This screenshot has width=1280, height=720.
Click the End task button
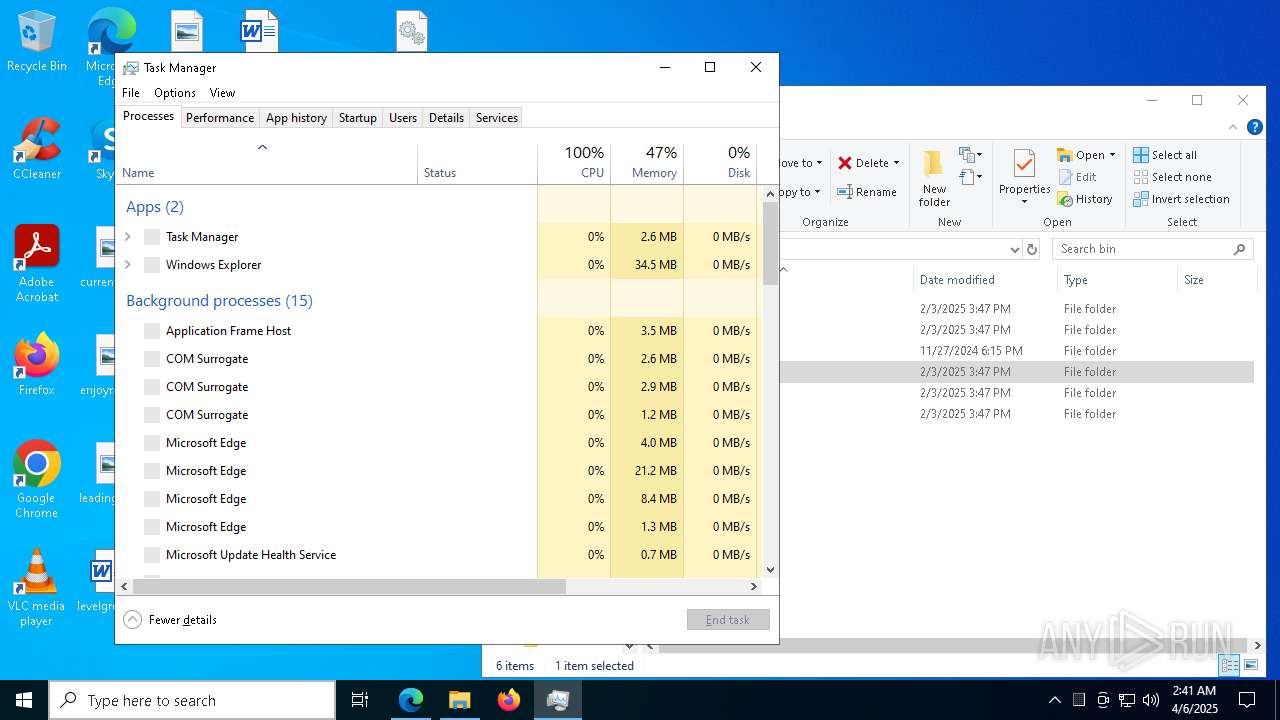tap(728, 620)
